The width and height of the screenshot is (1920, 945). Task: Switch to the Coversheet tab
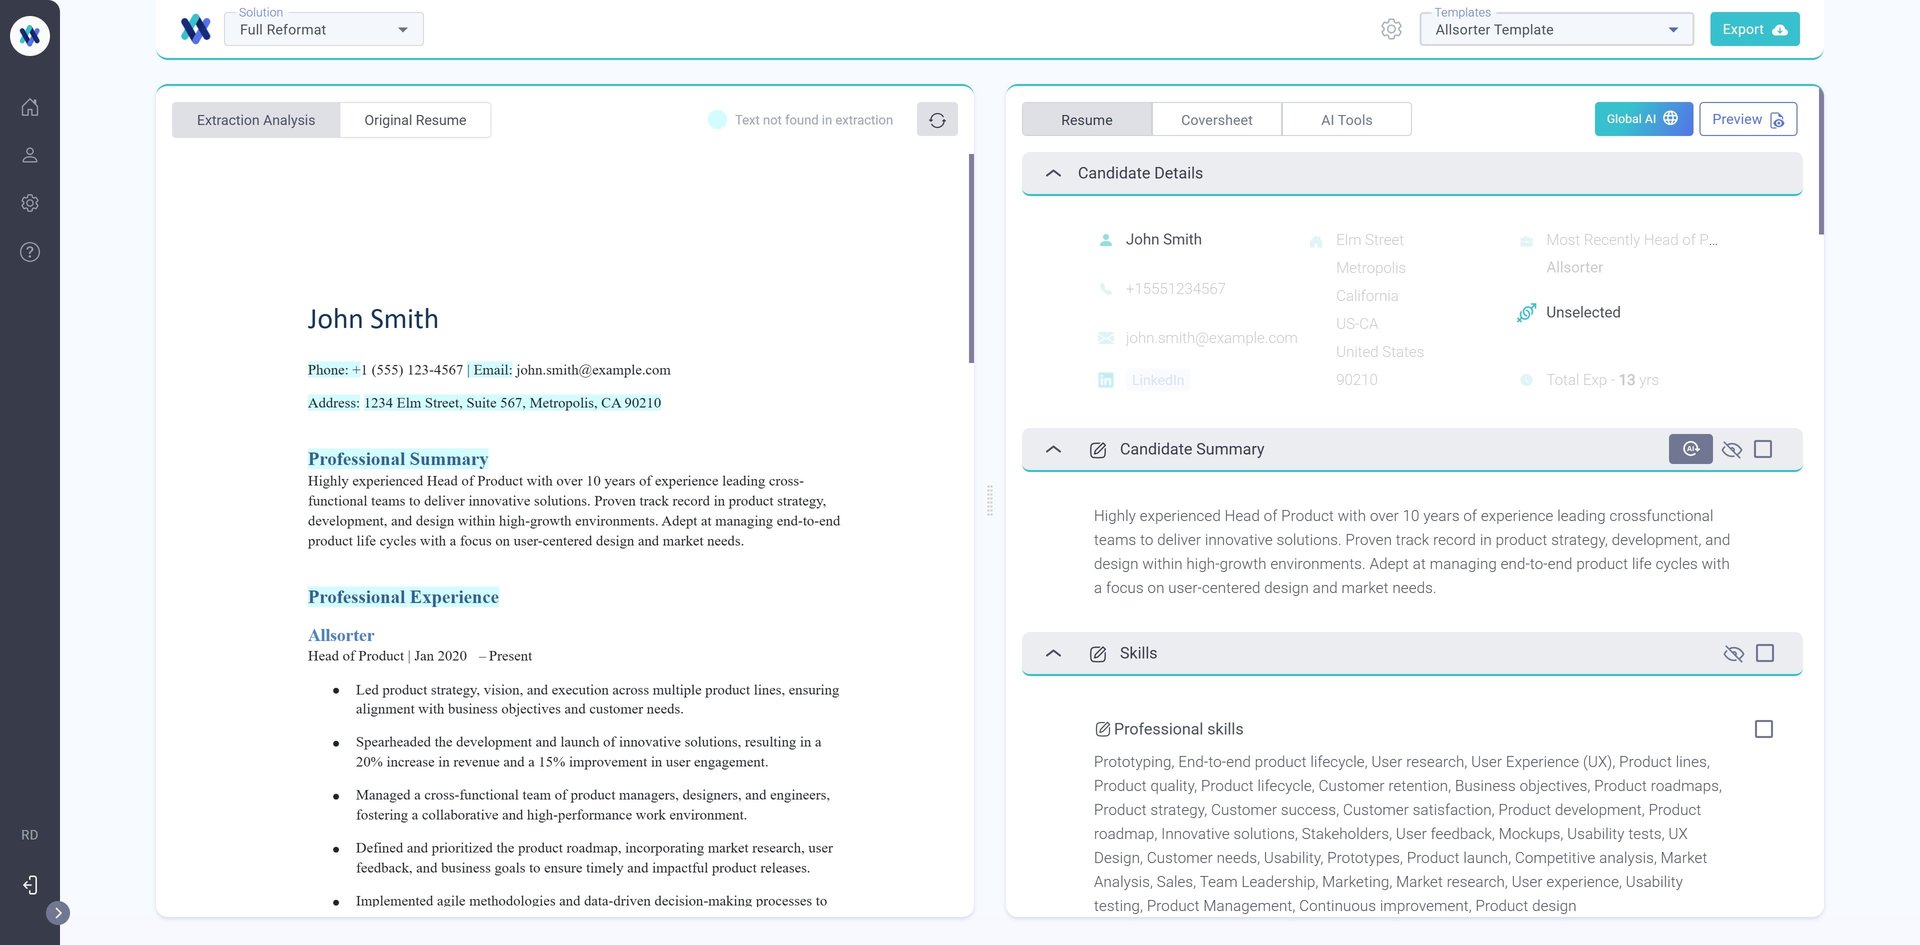[x=1216, y=120]
